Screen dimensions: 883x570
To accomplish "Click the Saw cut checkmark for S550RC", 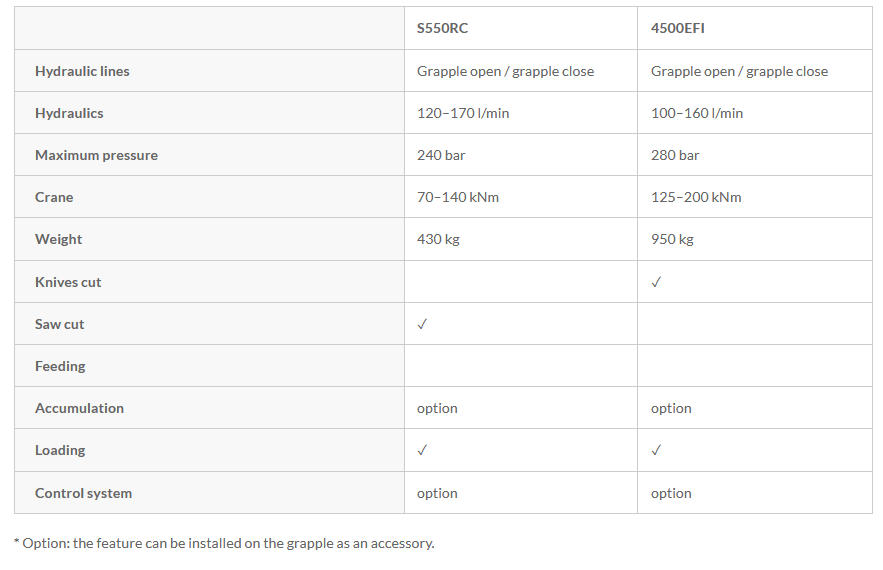I will [422, 324].
